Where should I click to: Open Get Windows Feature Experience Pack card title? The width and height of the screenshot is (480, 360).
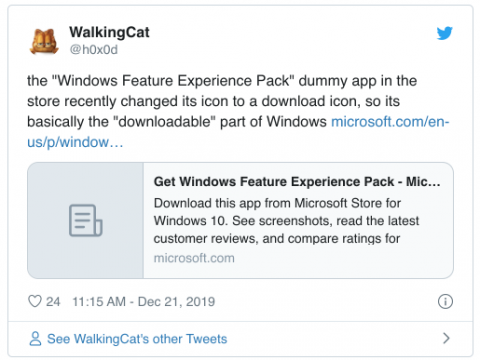click(297, 182)
